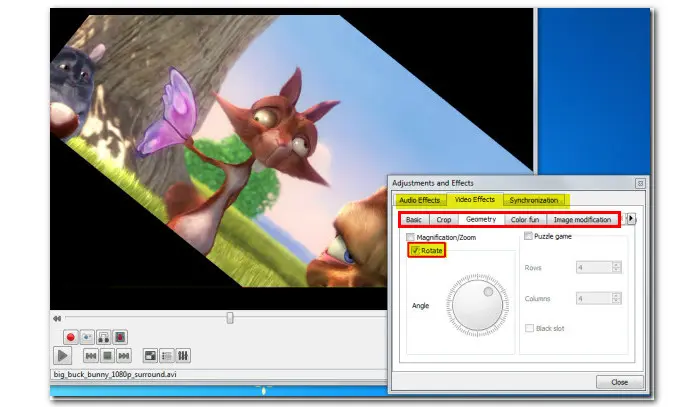700x407 pixels.
Task: Click the Columns spin box field
Action: click(x=599, y=298)
